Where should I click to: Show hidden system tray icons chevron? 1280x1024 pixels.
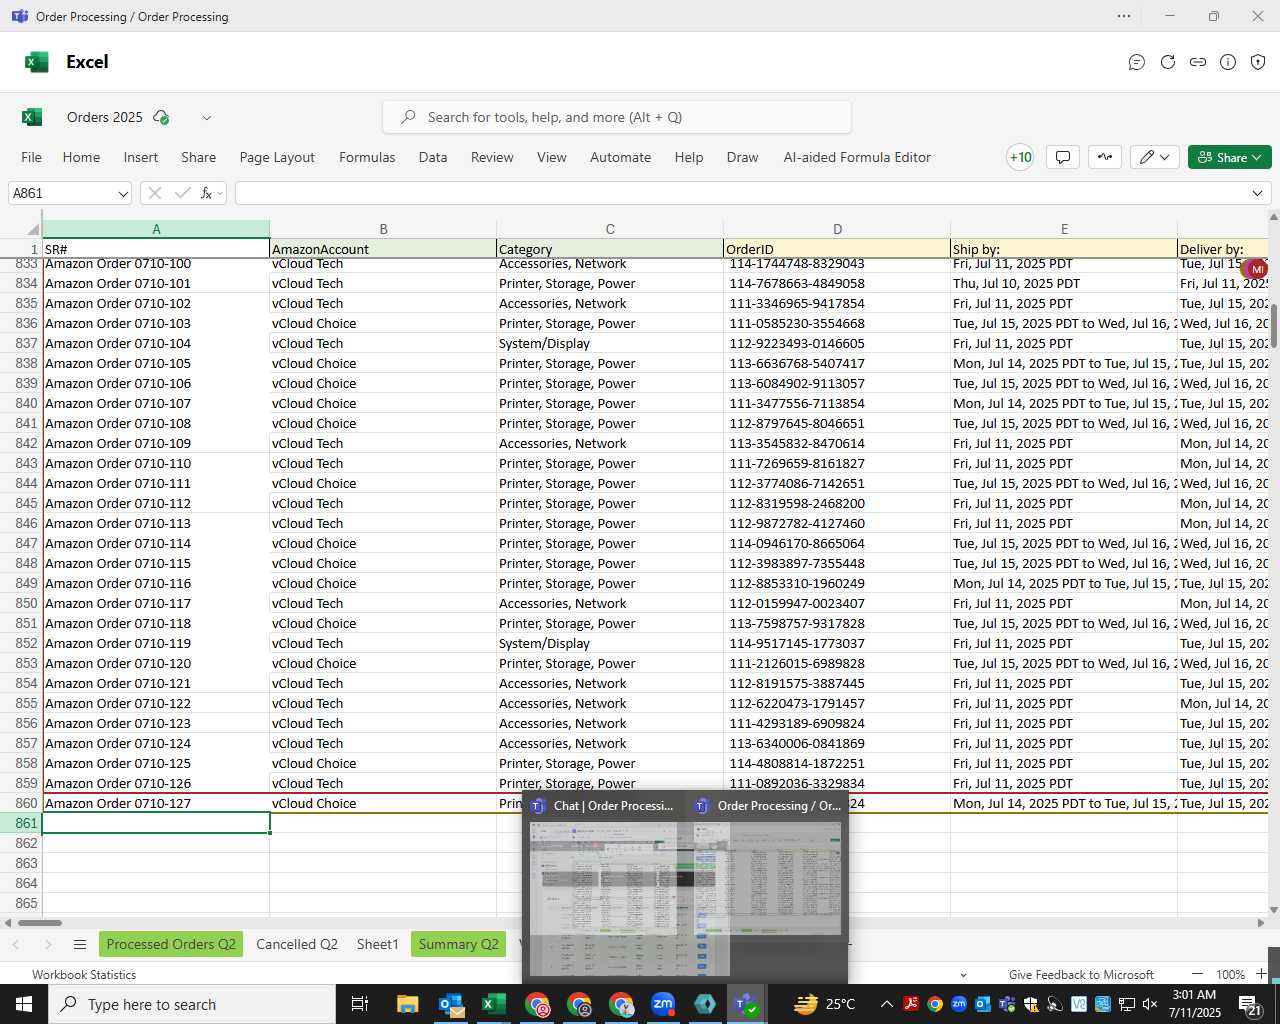tap(887, 1004)
